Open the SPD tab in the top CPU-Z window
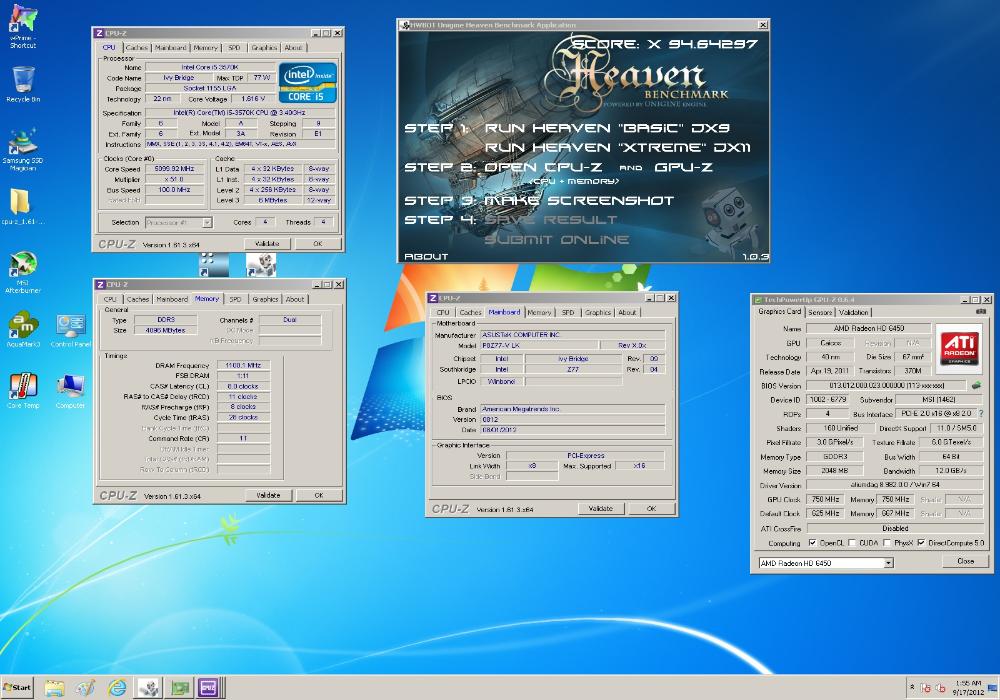Viewport: 1000px width, 700px height. click(234, 48)
